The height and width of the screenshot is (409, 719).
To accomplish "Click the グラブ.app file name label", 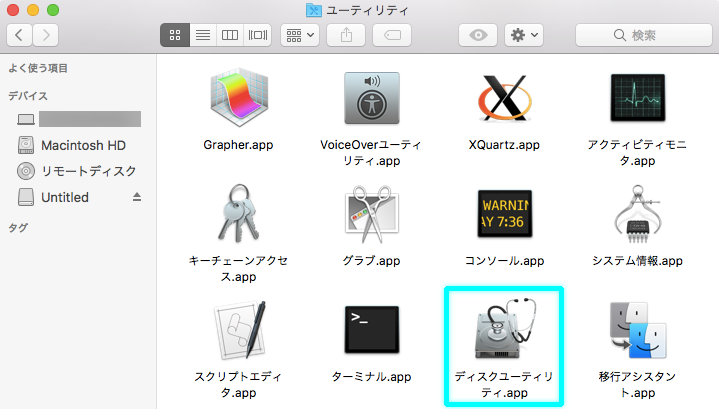I will (372, 261).
